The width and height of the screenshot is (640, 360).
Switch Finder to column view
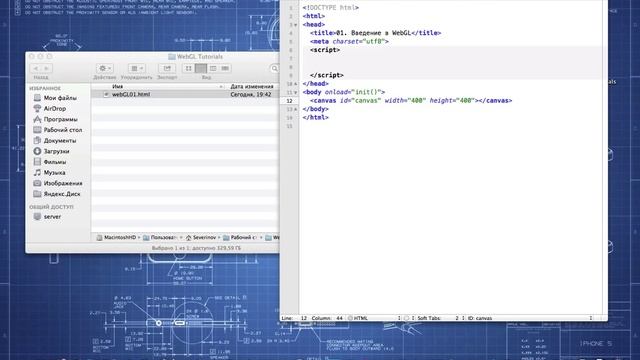tap(213, 68)
